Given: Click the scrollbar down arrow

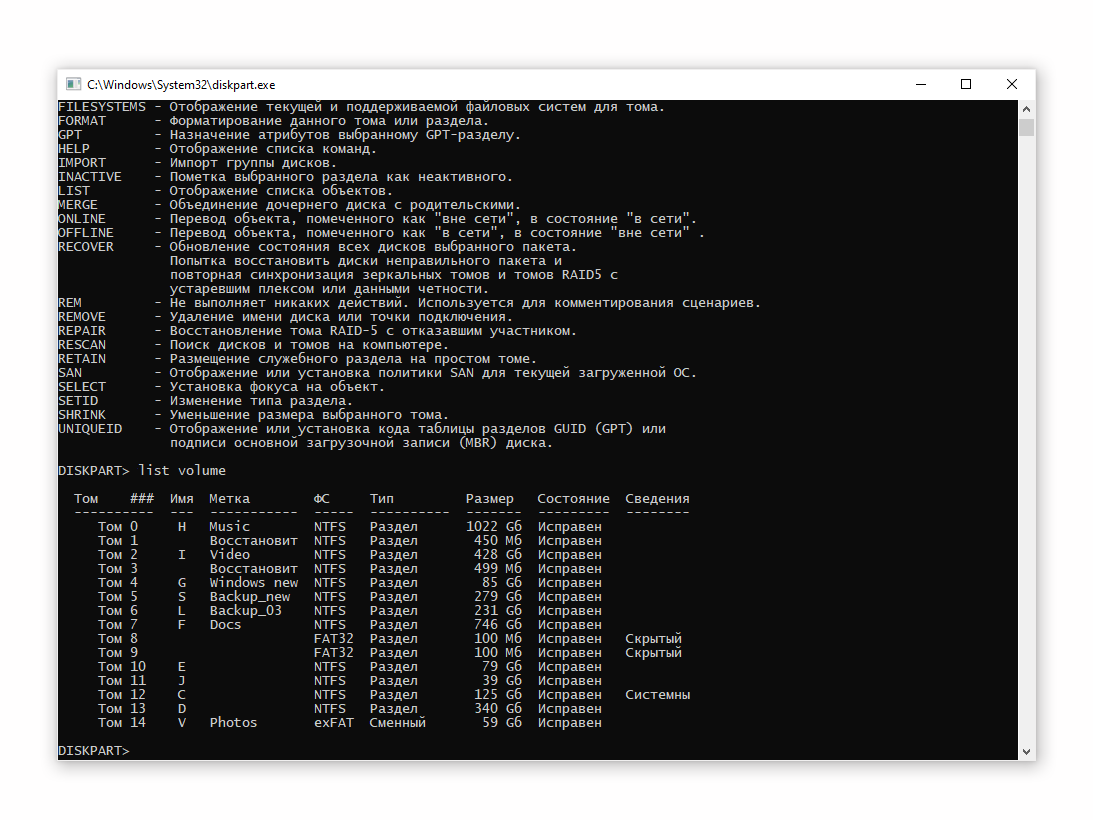Looking at the screenshot, I should coord(1026,752).
